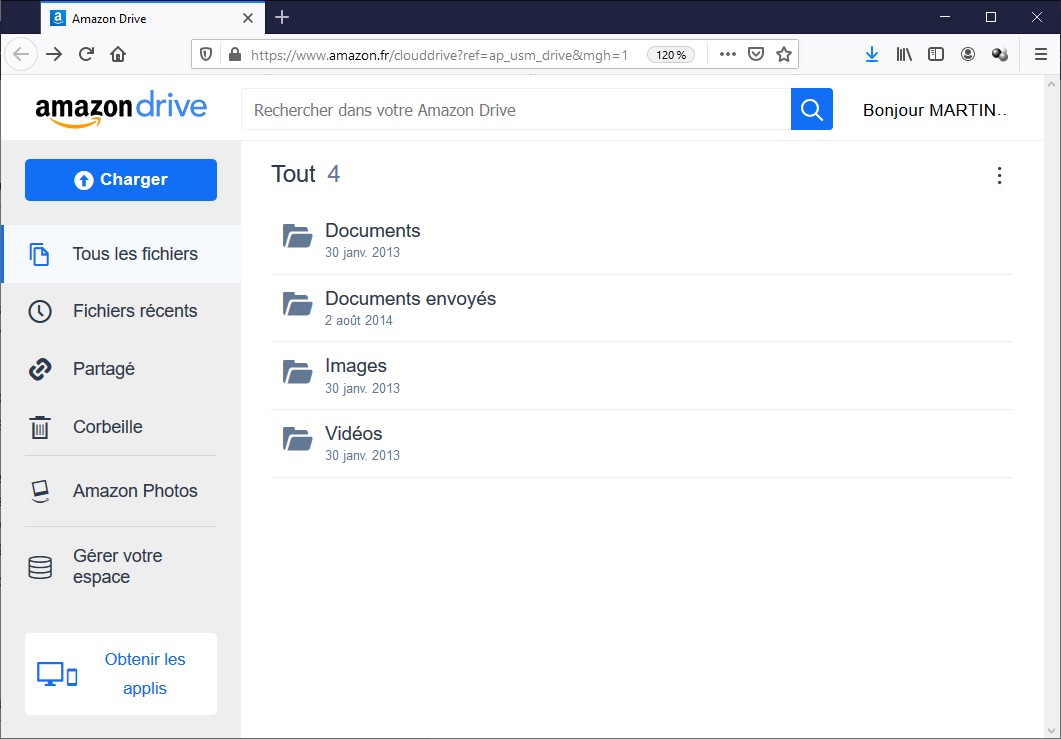Image resolution: width=1061 pixels, height=739 pixels.
Task: Follow the Obtenir les applis link
Action: coord(145,674)
